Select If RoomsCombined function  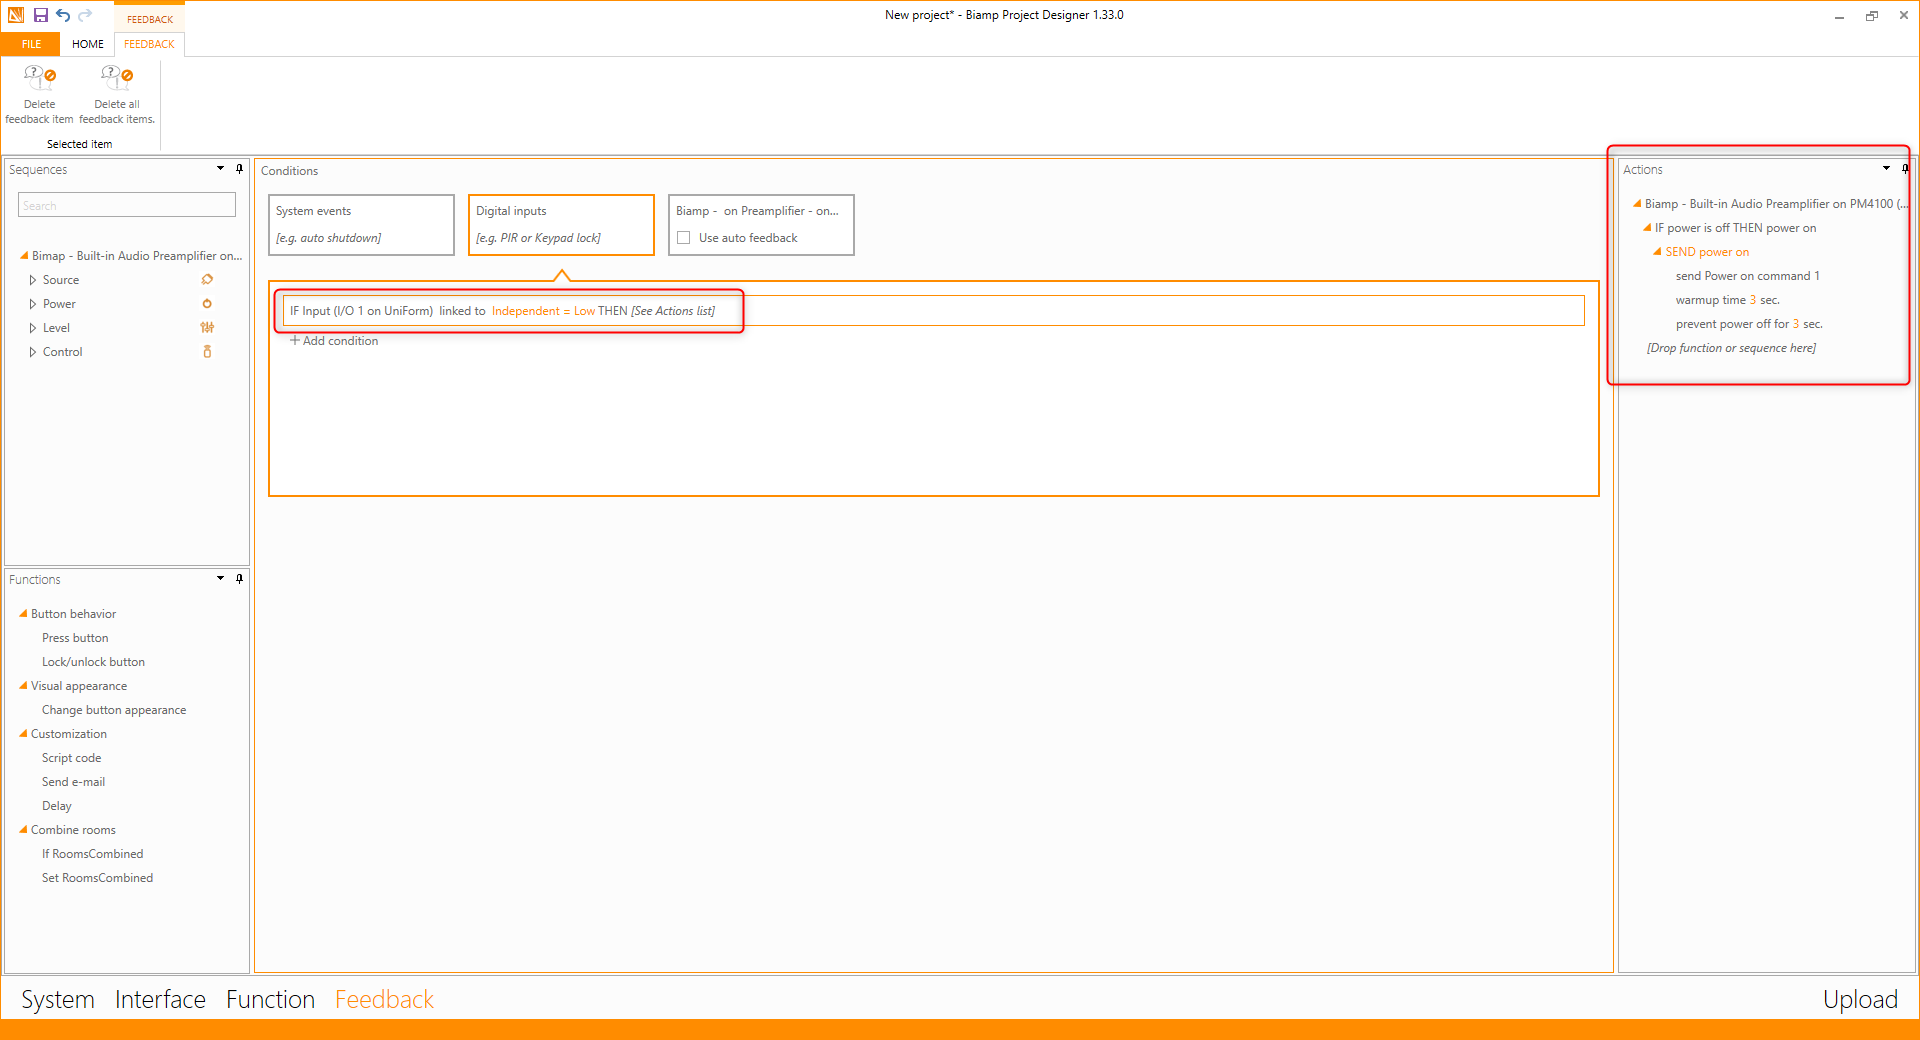point(92,854)
